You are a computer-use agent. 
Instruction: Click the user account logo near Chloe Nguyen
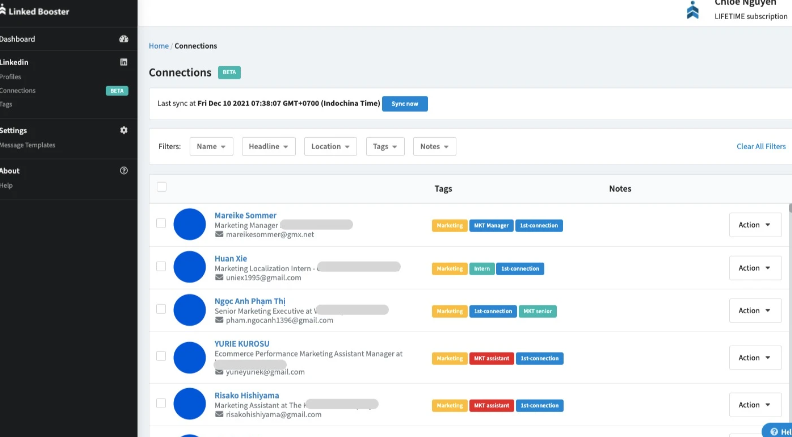(693, 10)
